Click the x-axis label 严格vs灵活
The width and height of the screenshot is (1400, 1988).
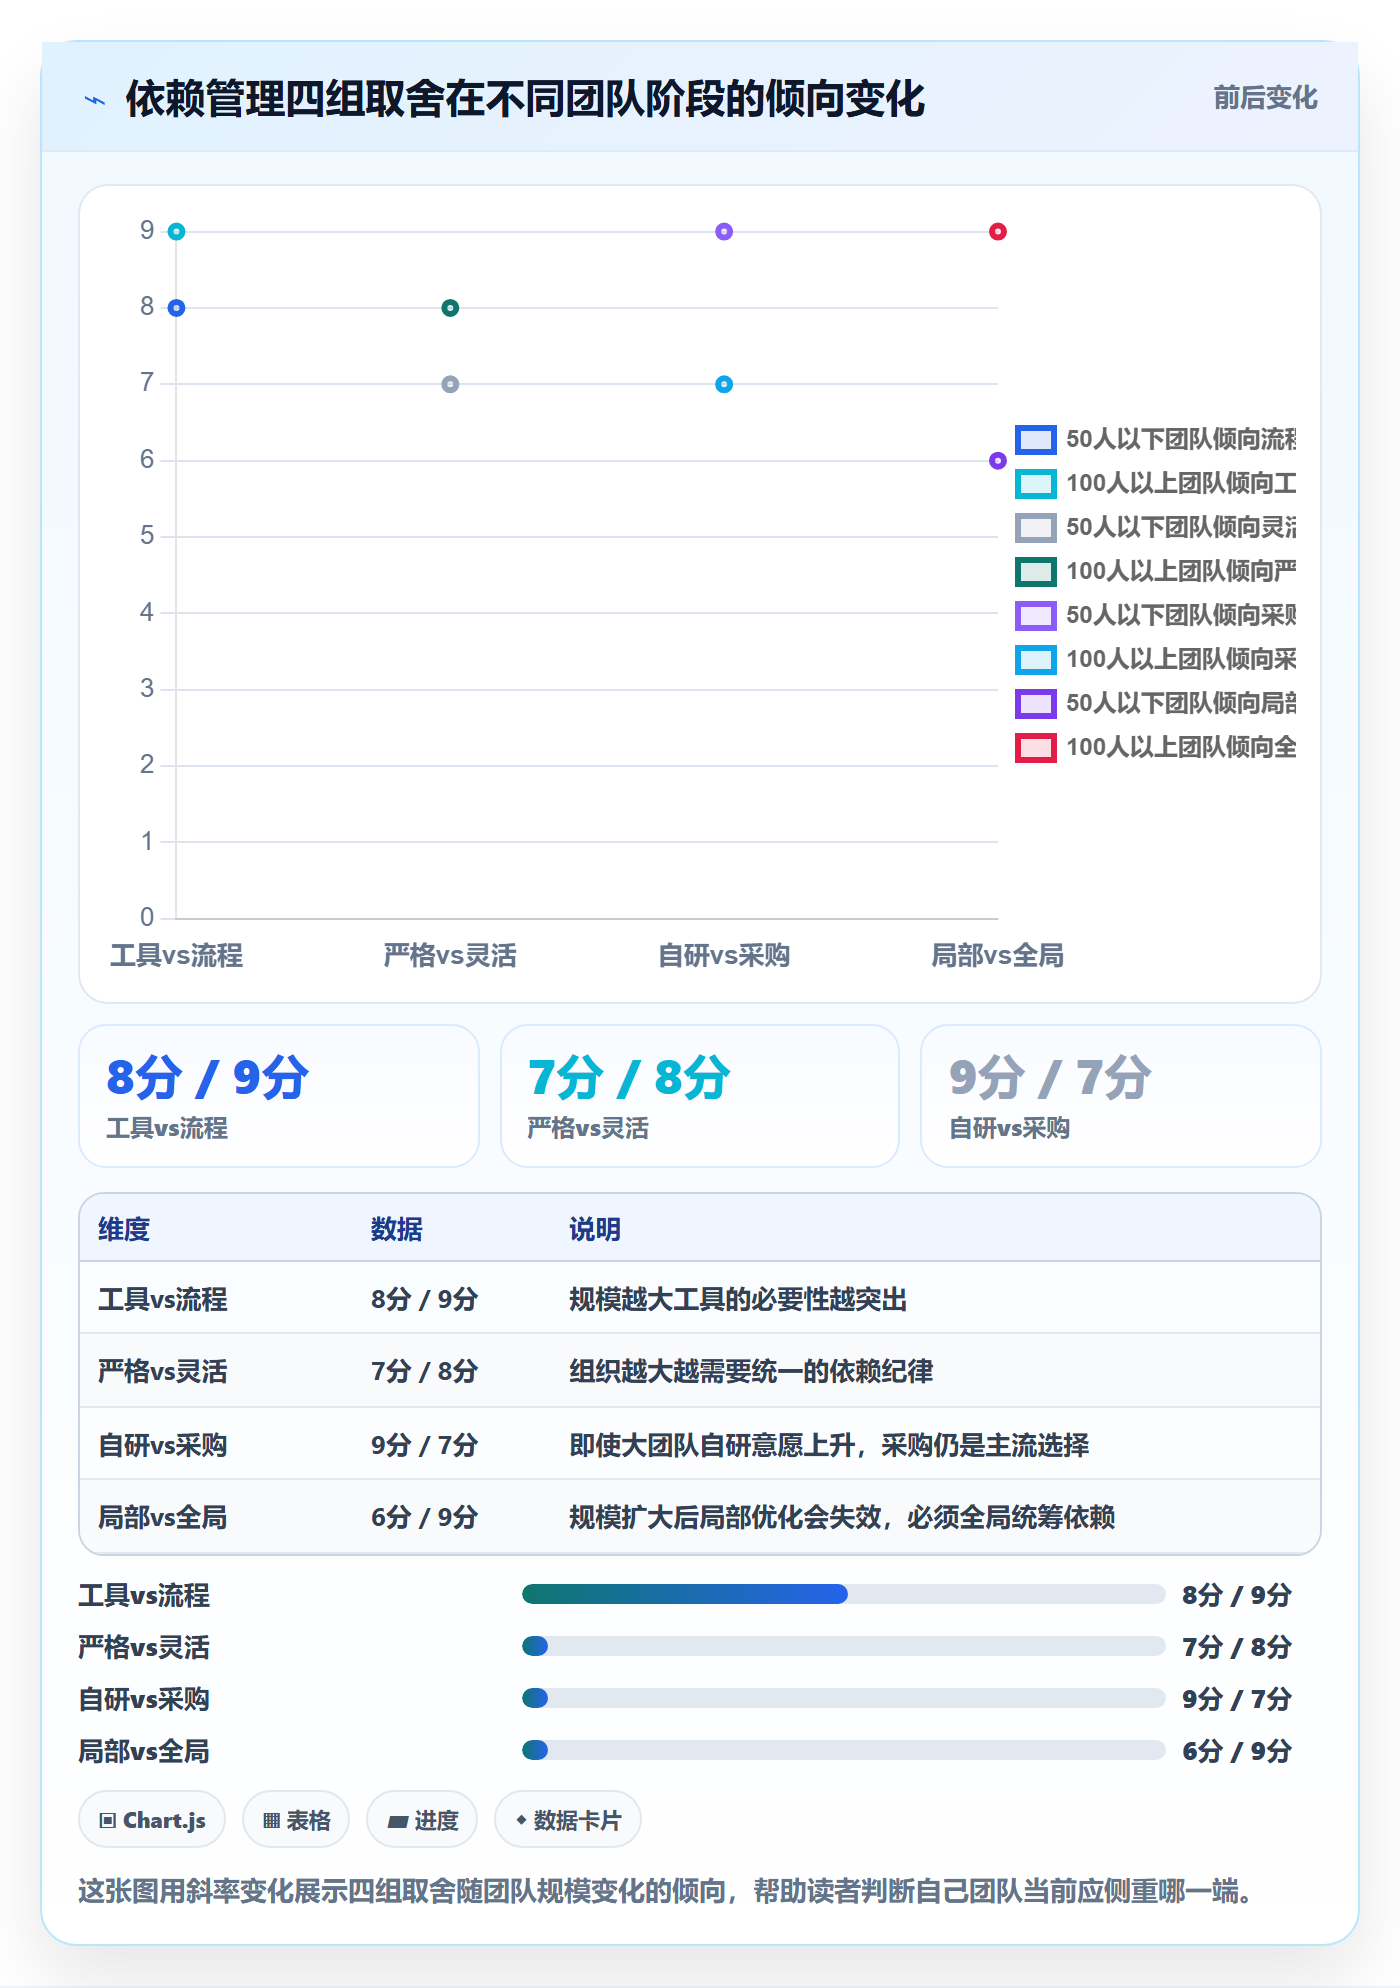[x=450, y=956]
